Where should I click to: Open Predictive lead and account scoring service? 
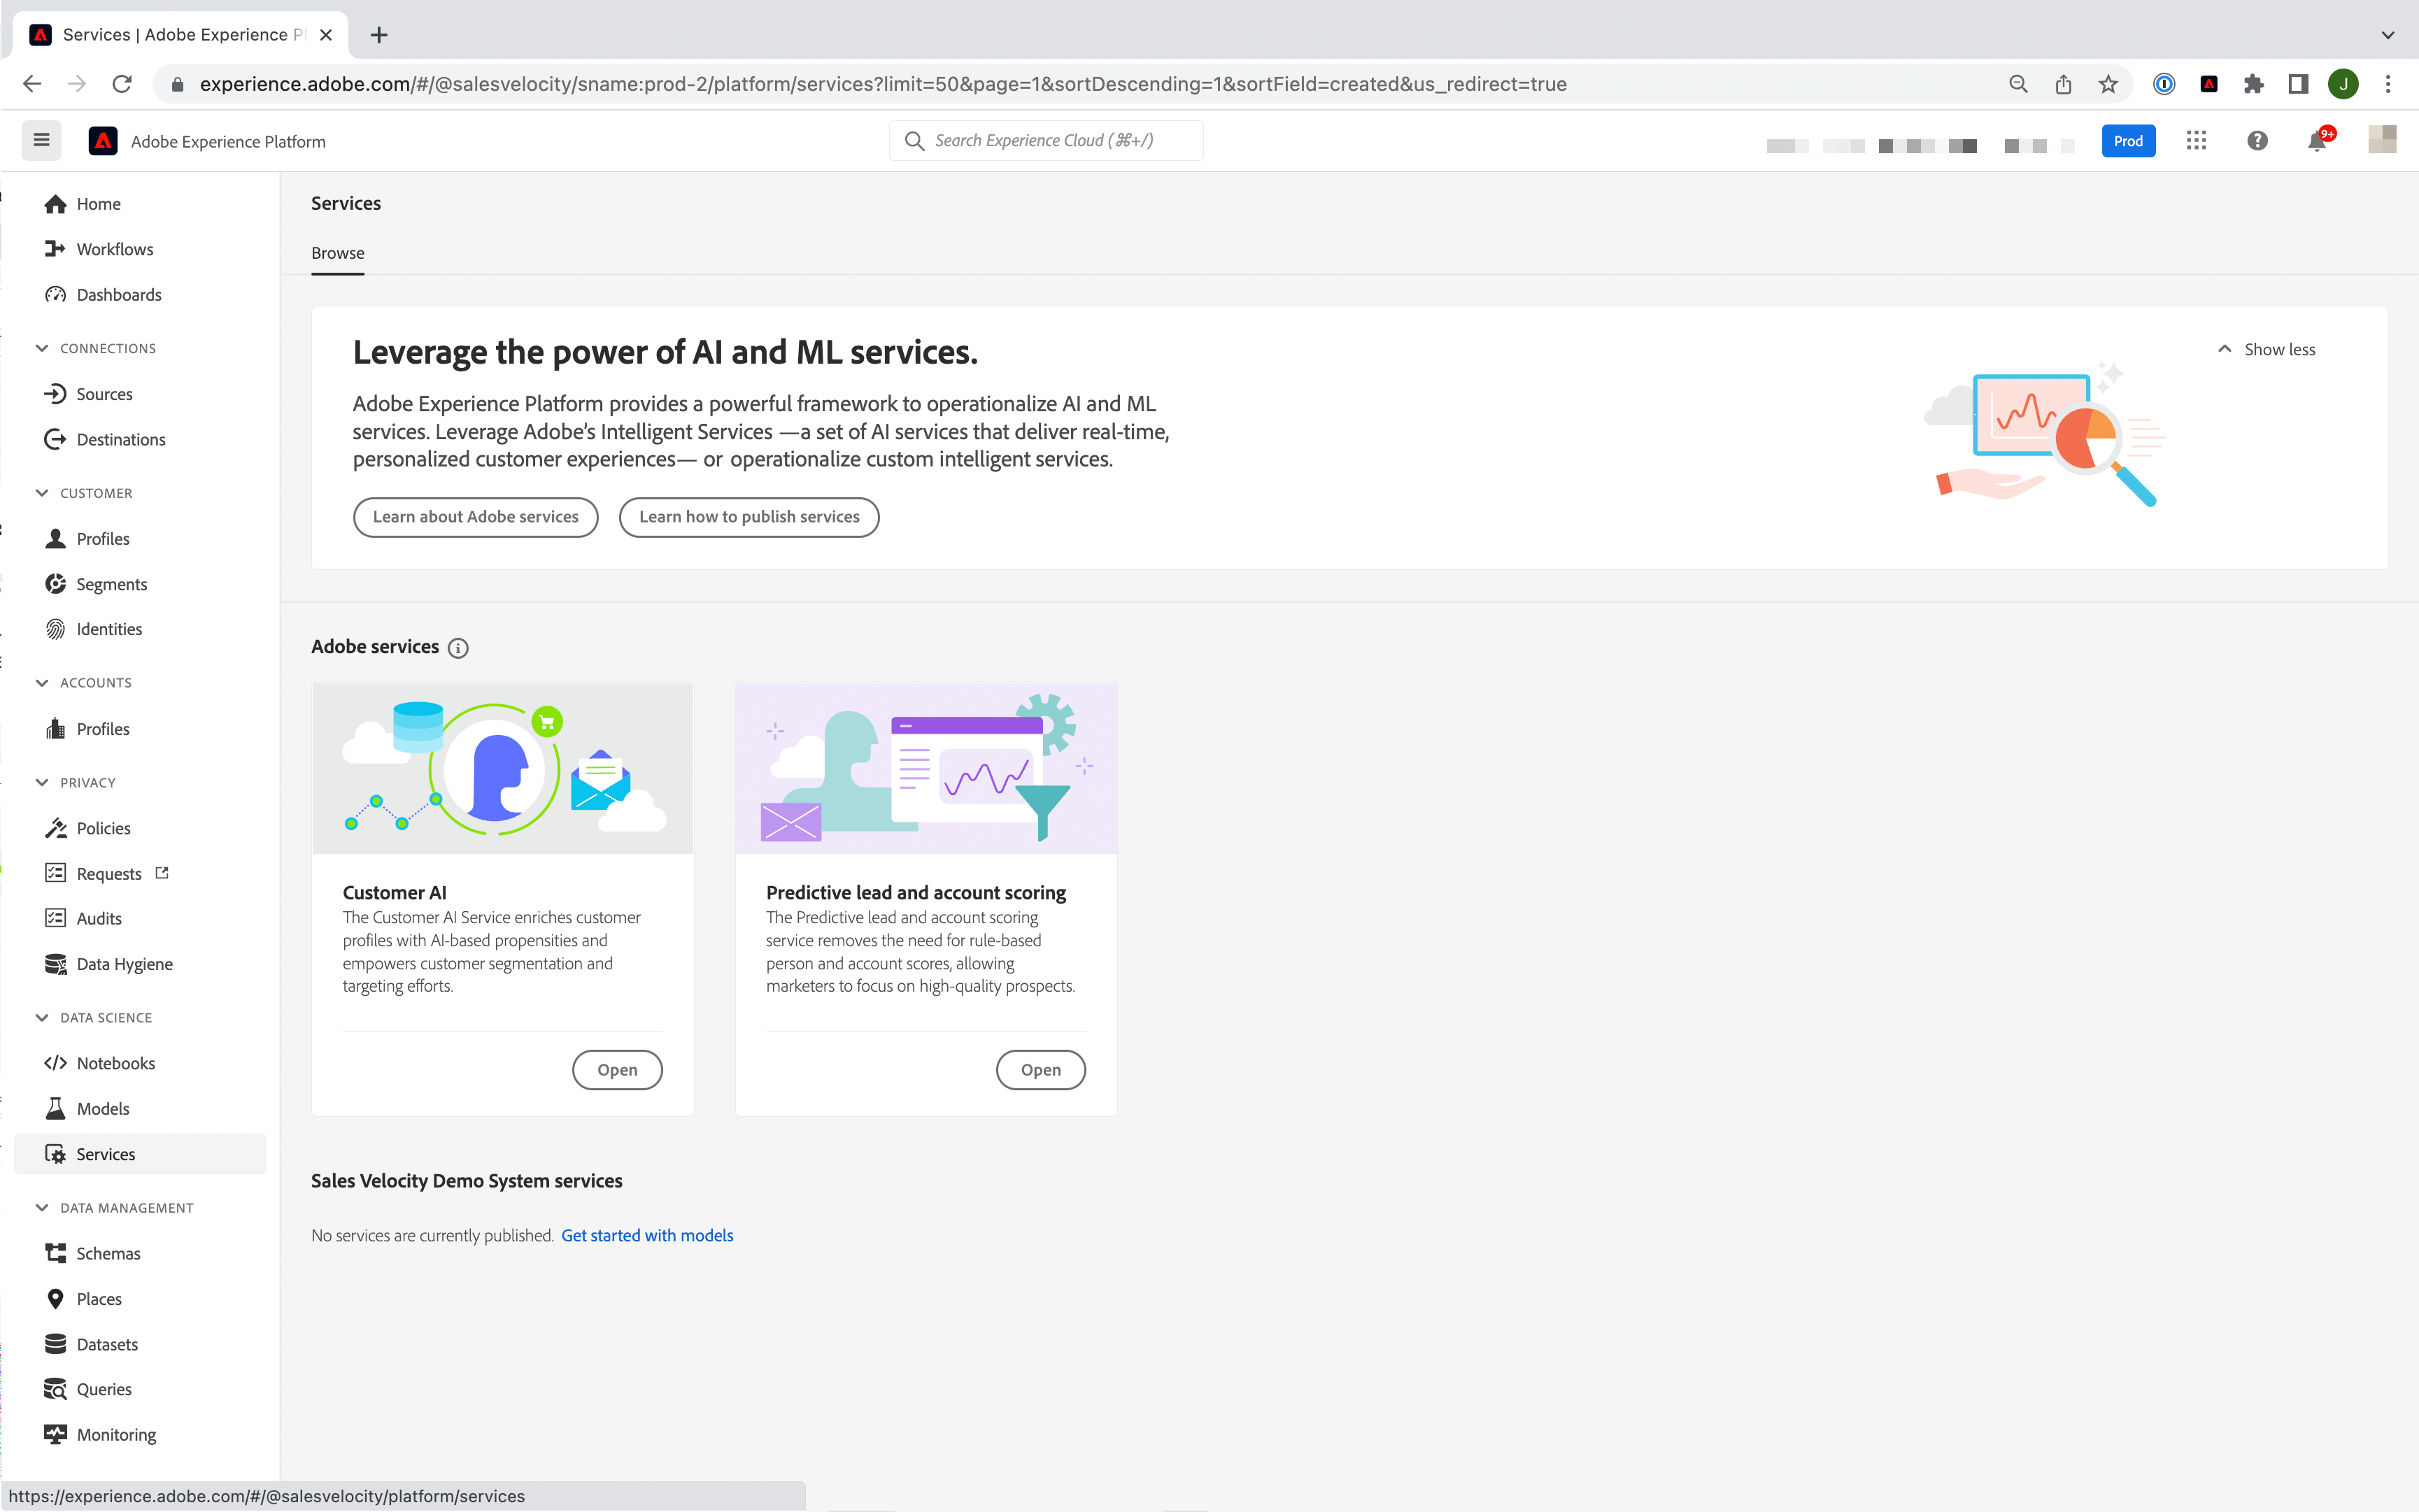tap(1040, 1068)
